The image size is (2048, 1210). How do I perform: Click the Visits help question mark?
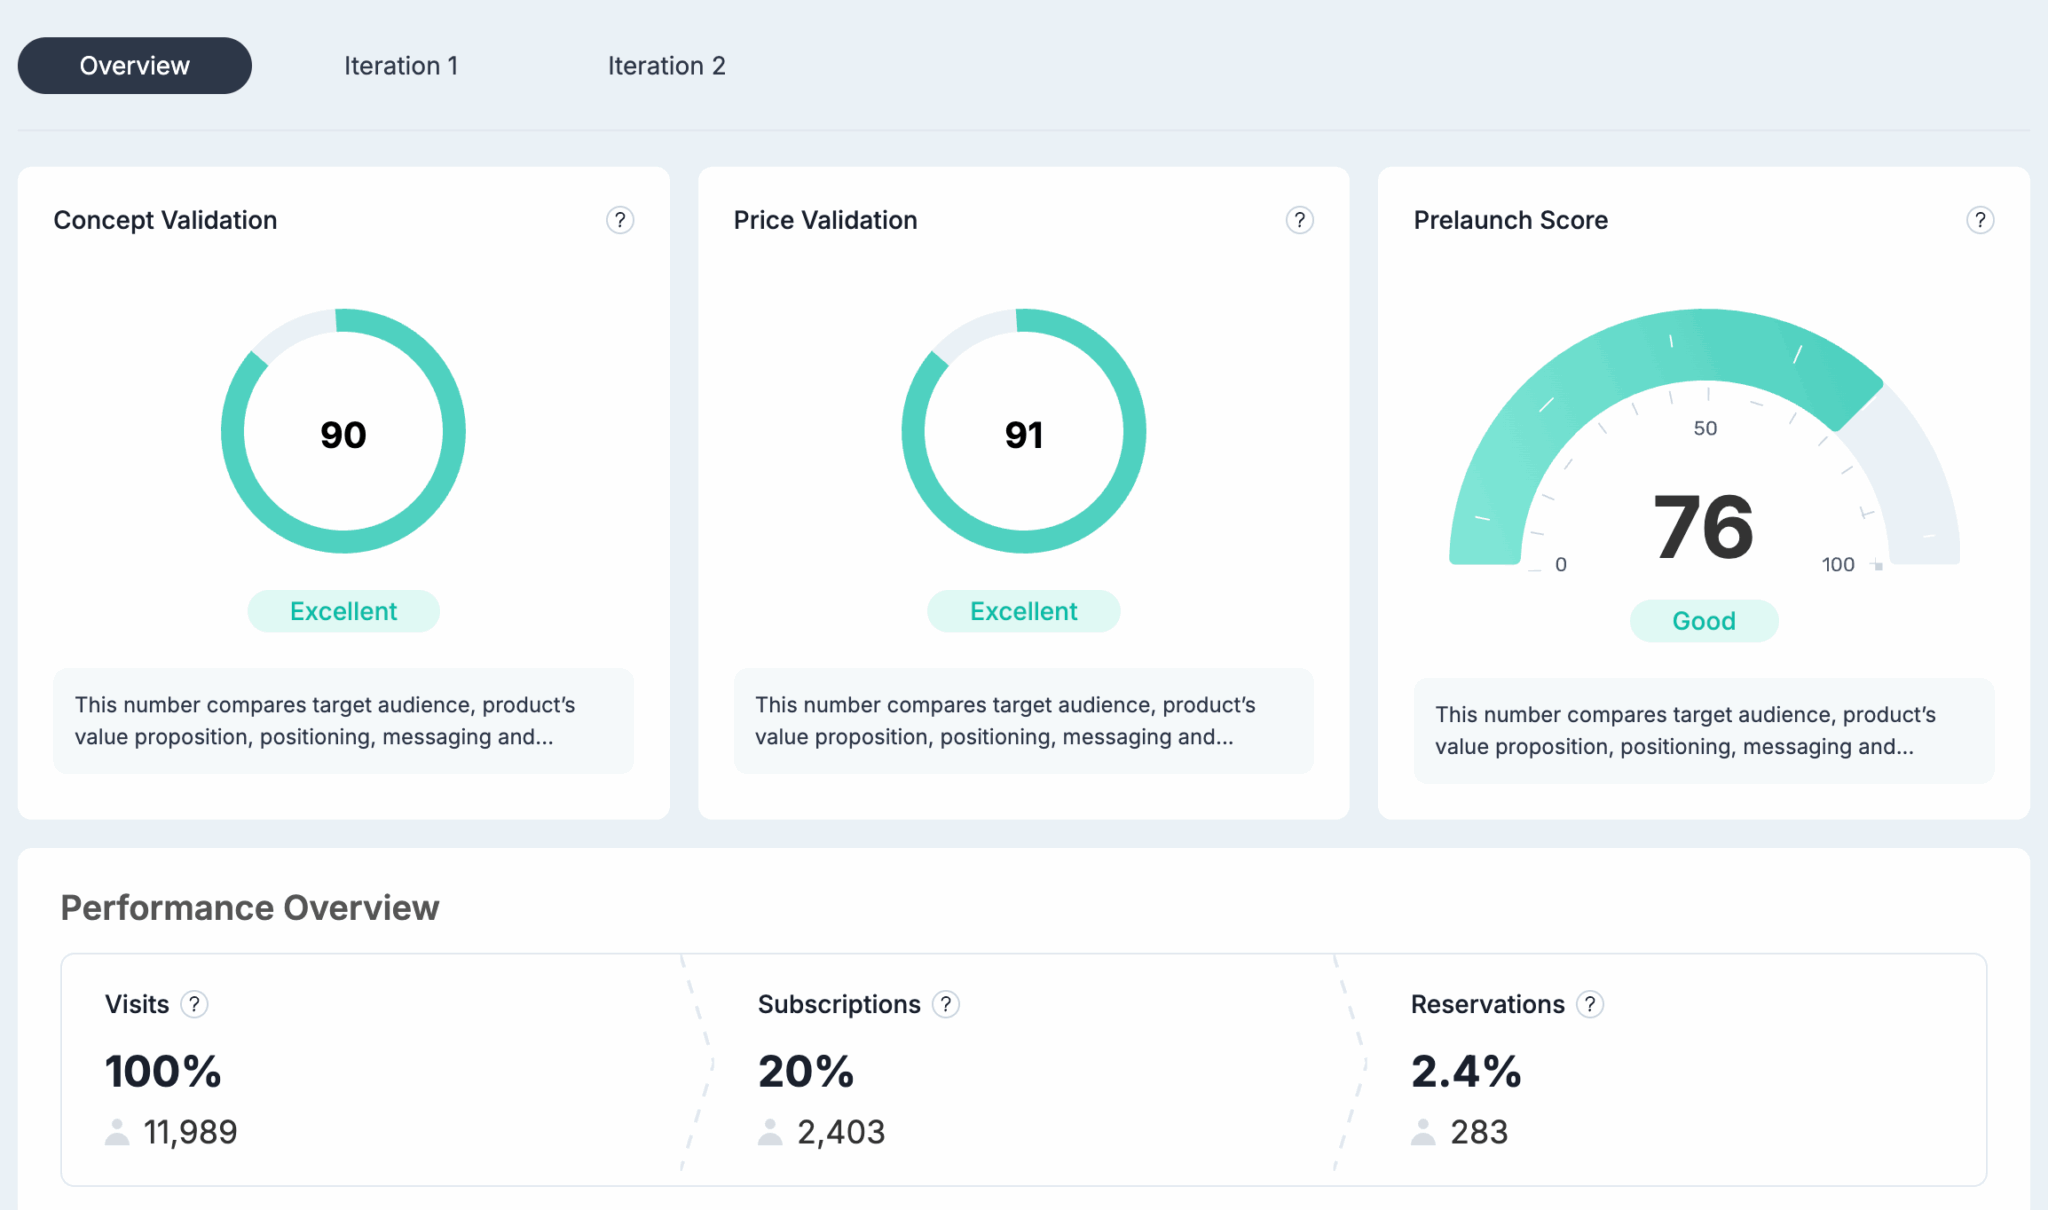tap(194, 1004)
